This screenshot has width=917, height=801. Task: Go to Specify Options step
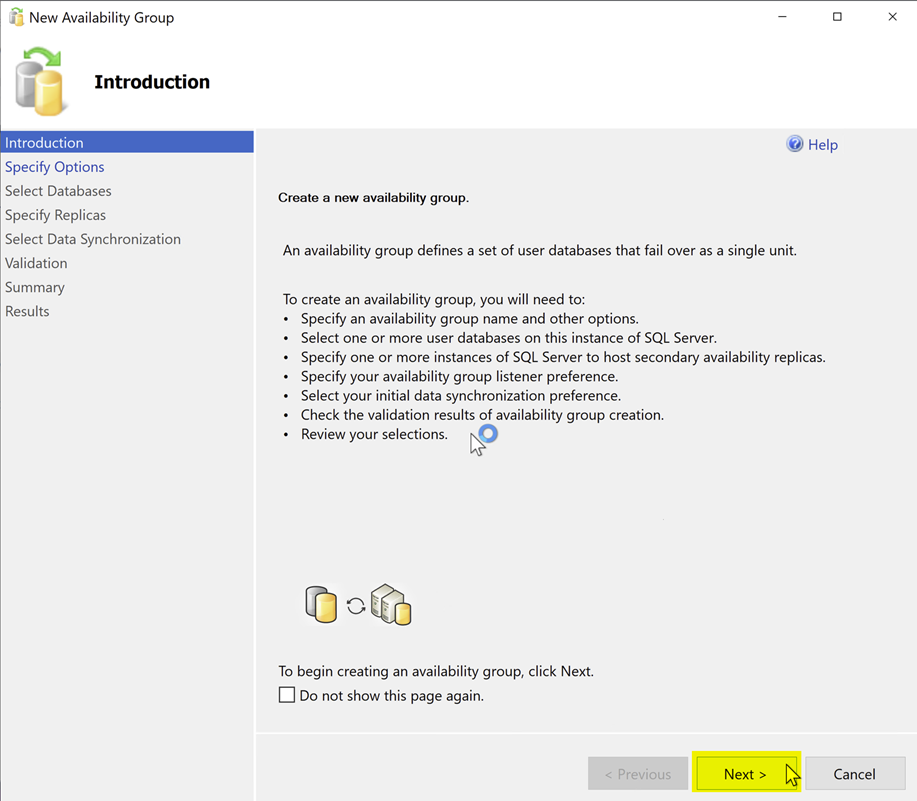coord(54,167)
